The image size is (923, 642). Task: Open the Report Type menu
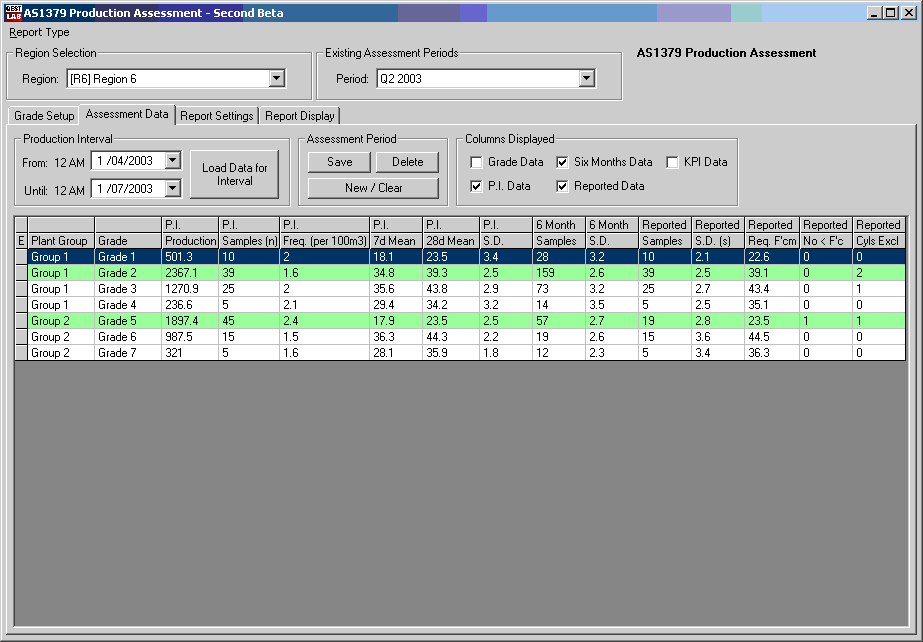tap(40, 32)
